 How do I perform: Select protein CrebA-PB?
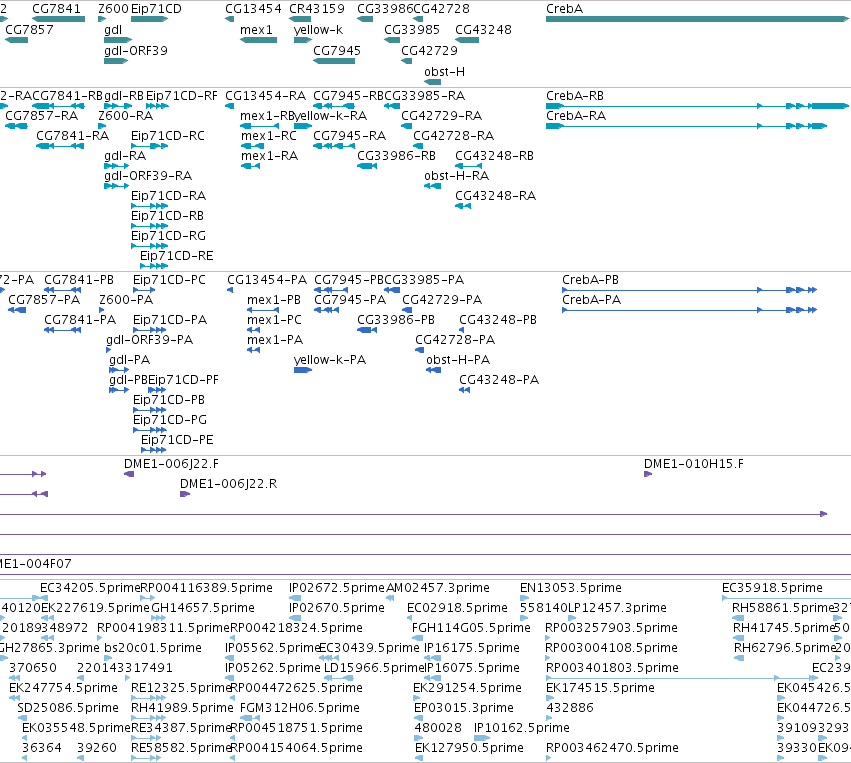(x=689, y=290)
